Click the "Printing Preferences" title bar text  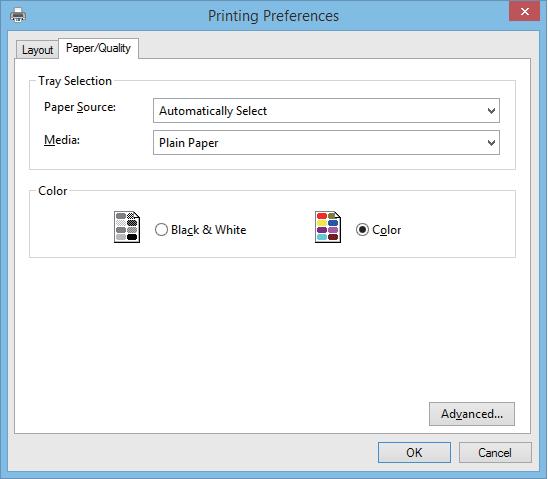(x=273, y=16)
